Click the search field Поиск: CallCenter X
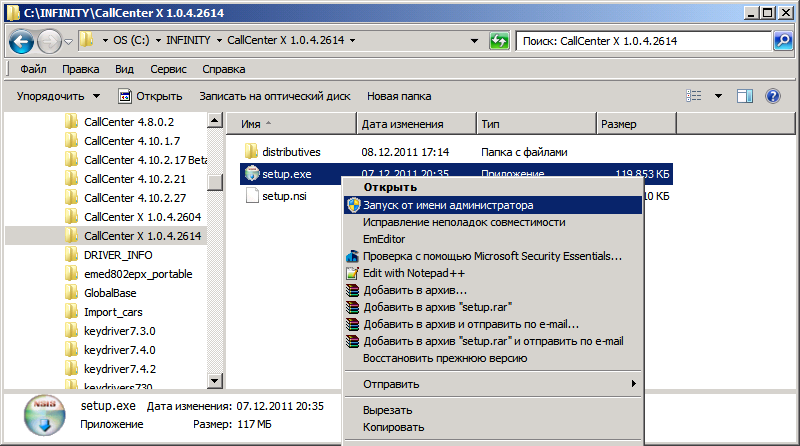This screenshot has width=800, height=446. [x=644, y=41]
